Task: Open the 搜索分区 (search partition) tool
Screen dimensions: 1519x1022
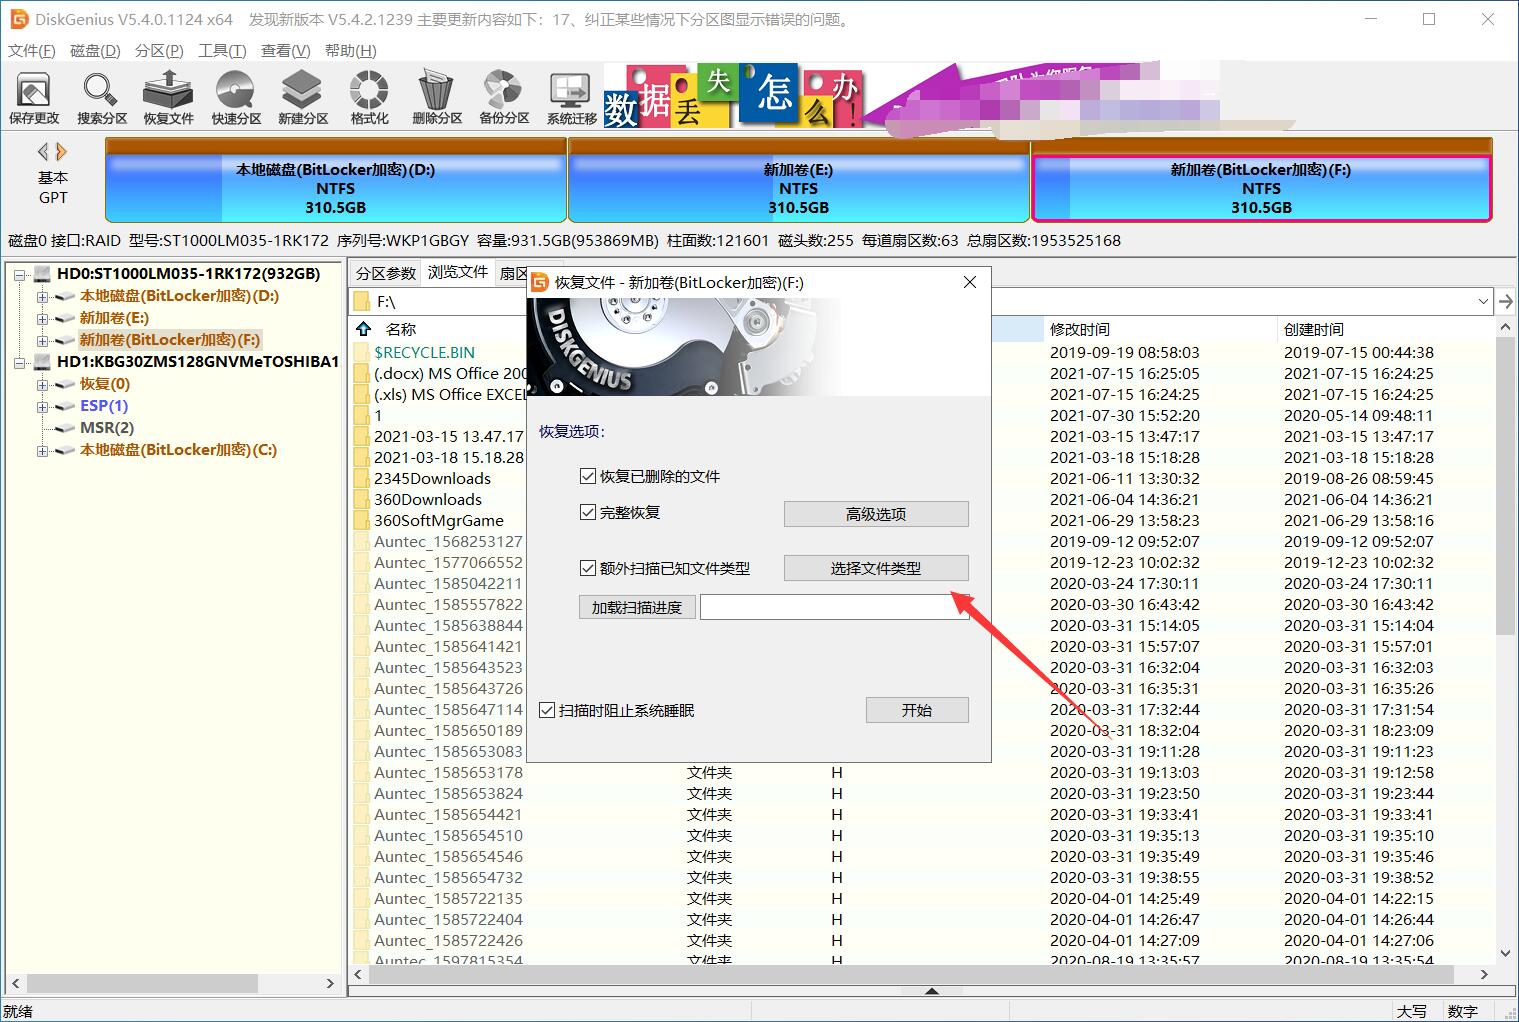Action: coord(100,95)
